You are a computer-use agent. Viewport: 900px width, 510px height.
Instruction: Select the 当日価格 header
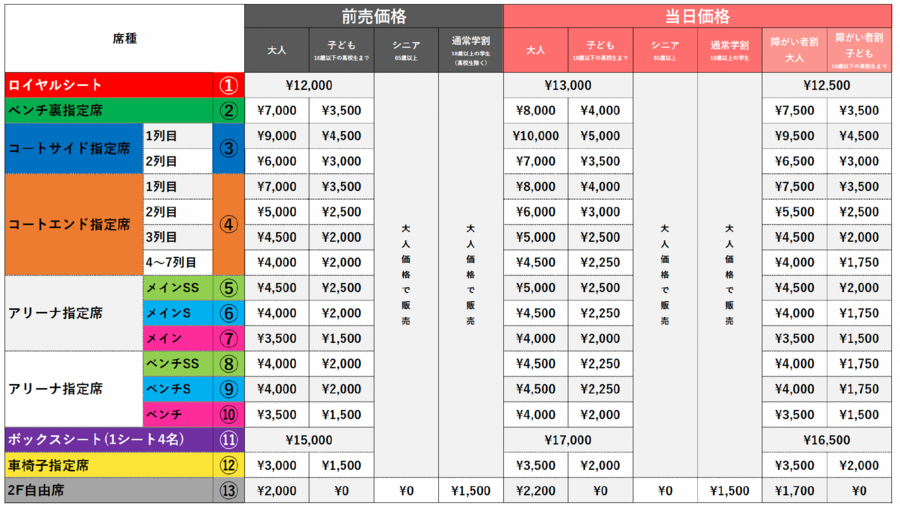coord(697,16)
